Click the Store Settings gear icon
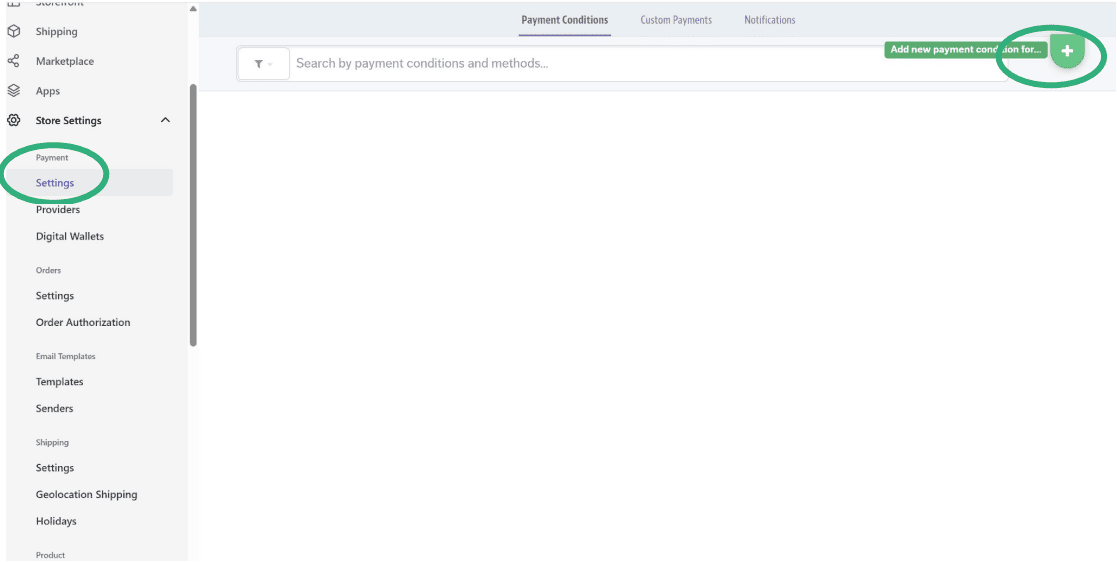 coord(14,121)
